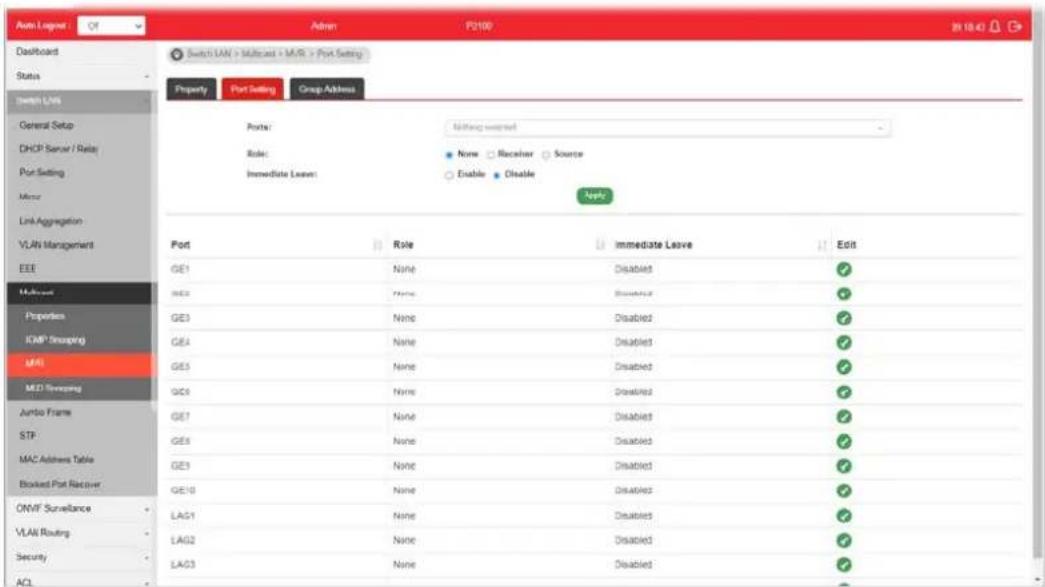
Task: Click the edit icon for LAG1
Action: [x=844, y=516]
